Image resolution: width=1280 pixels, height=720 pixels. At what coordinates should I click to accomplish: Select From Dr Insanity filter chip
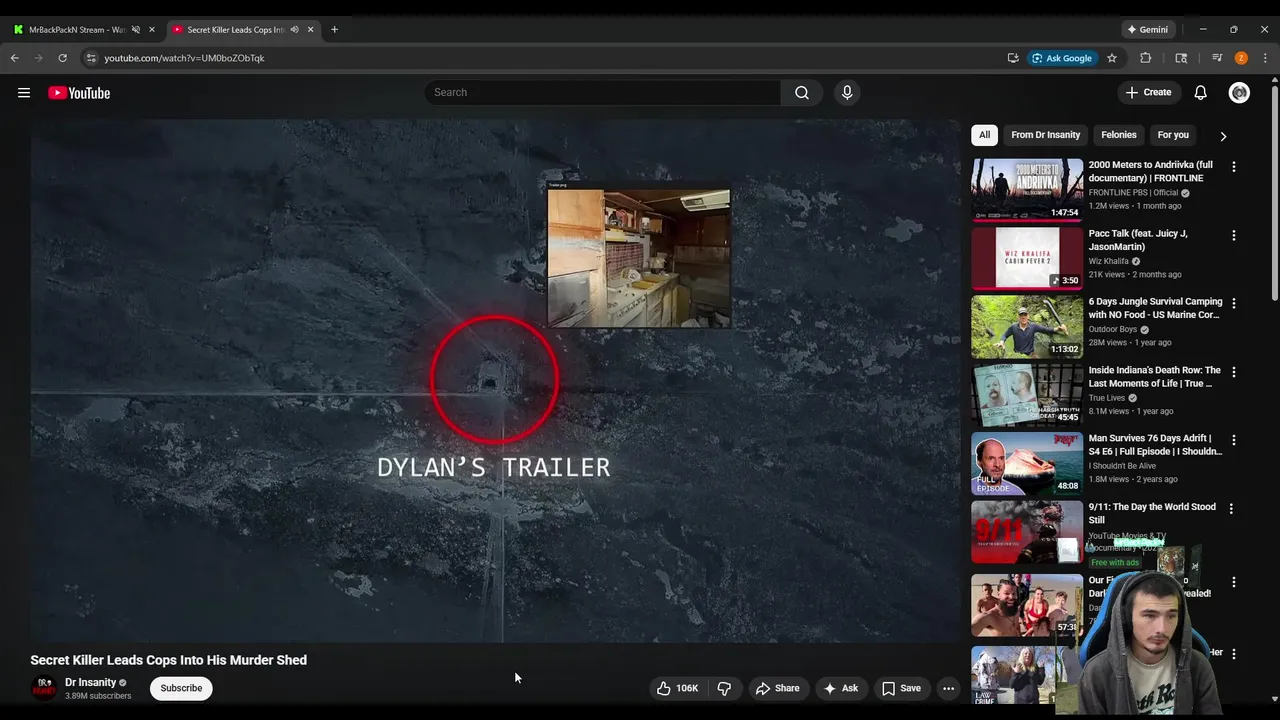coord(1045,135)
